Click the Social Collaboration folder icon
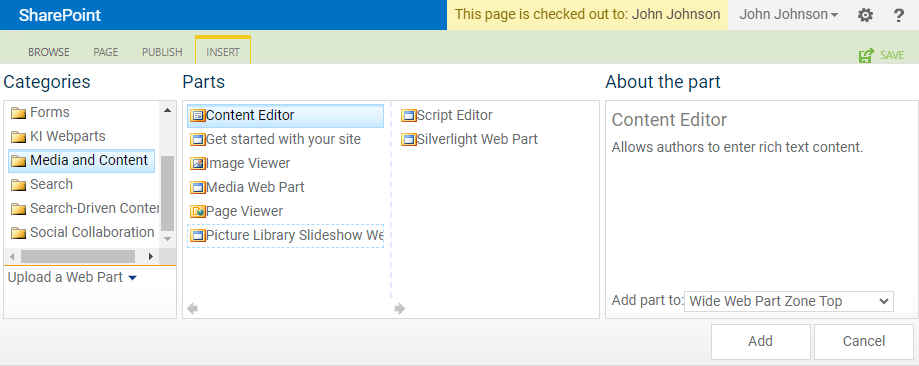Viewport: 919px width, 366px height. pos(19,233)
